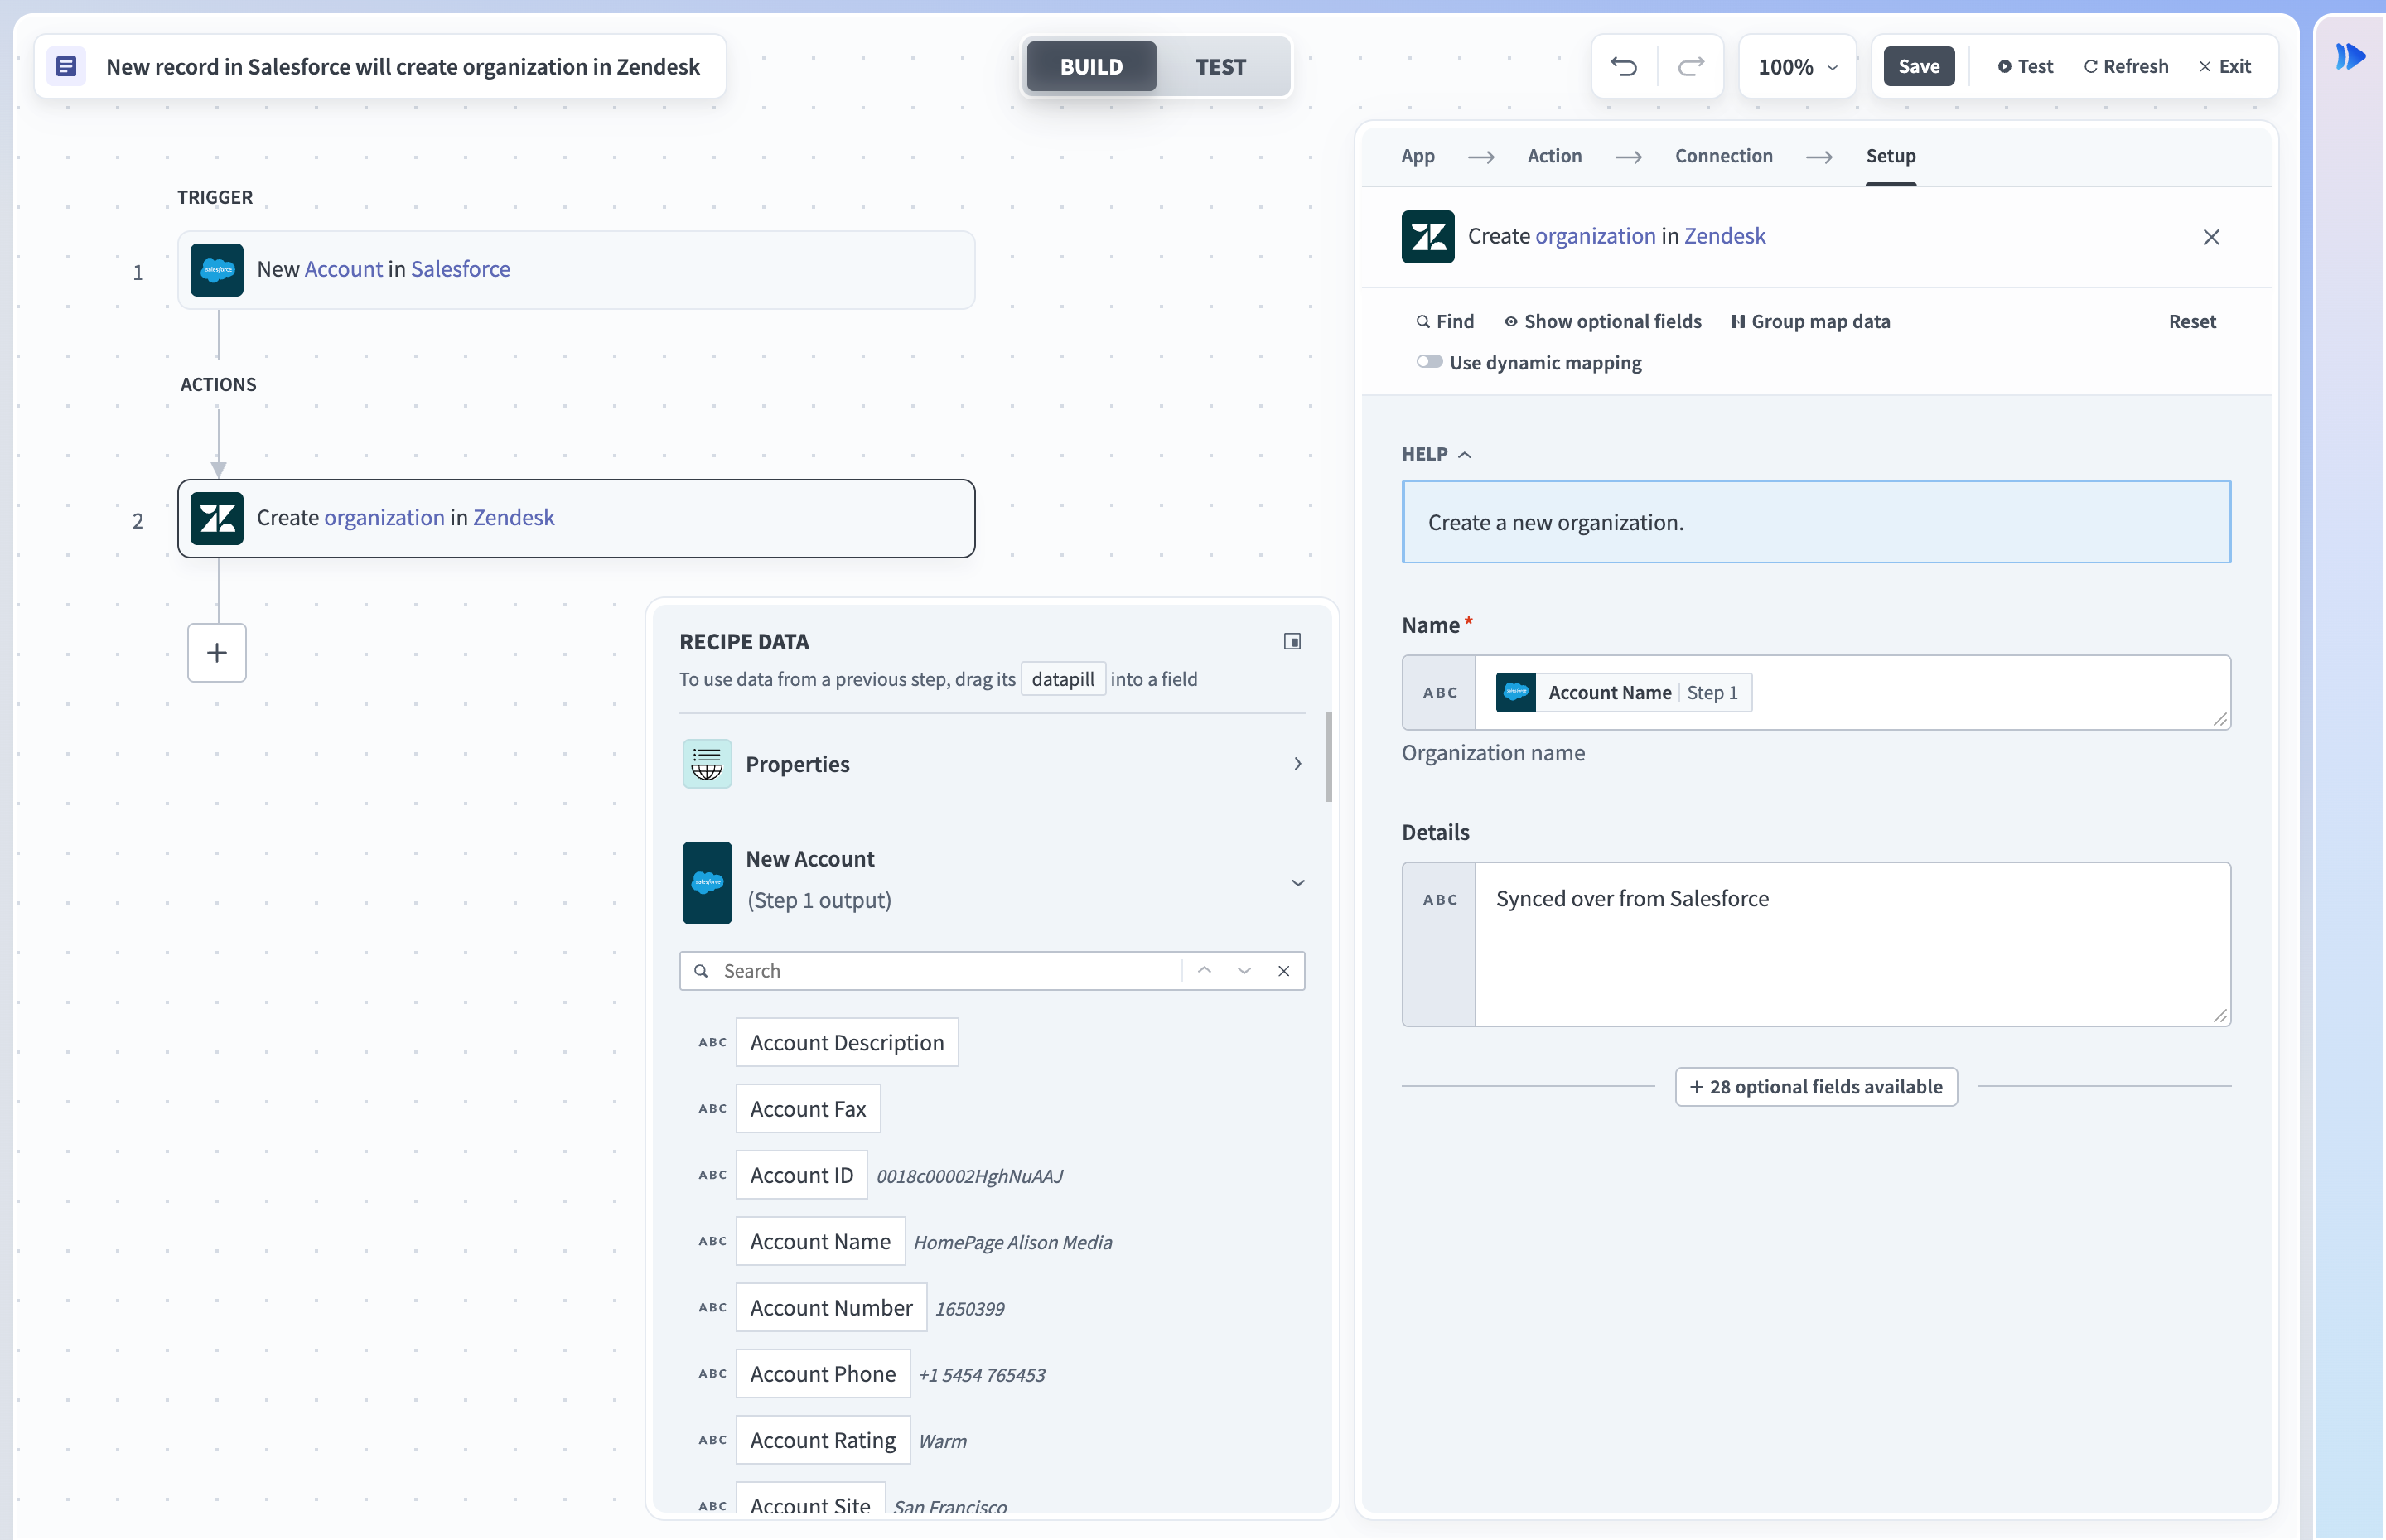Click Show optional fields eye option

pos(1603,321)
